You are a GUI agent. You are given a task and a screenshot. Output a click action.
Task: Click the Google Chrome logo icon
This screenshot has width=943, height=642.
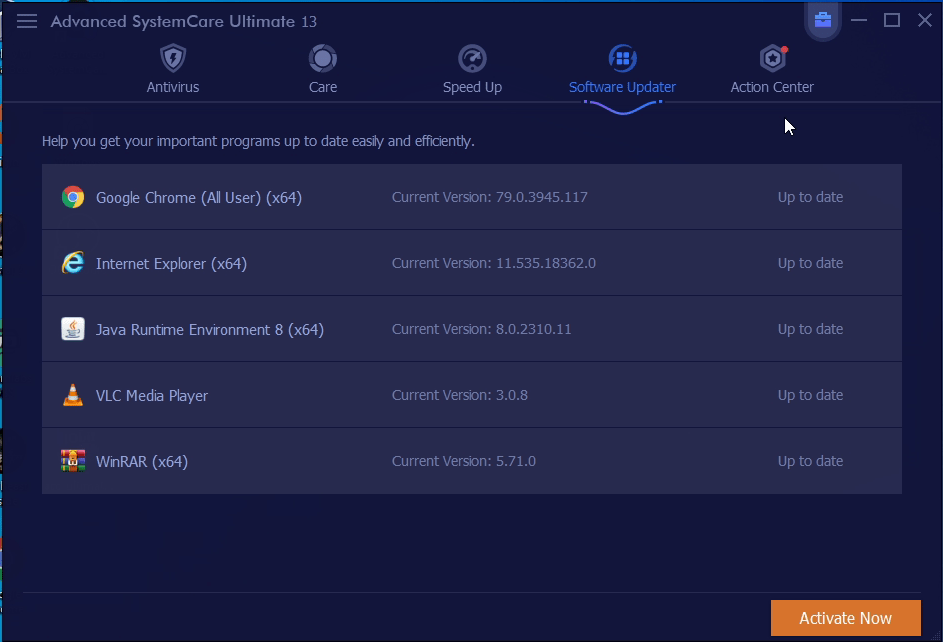(x=73, y=197)
